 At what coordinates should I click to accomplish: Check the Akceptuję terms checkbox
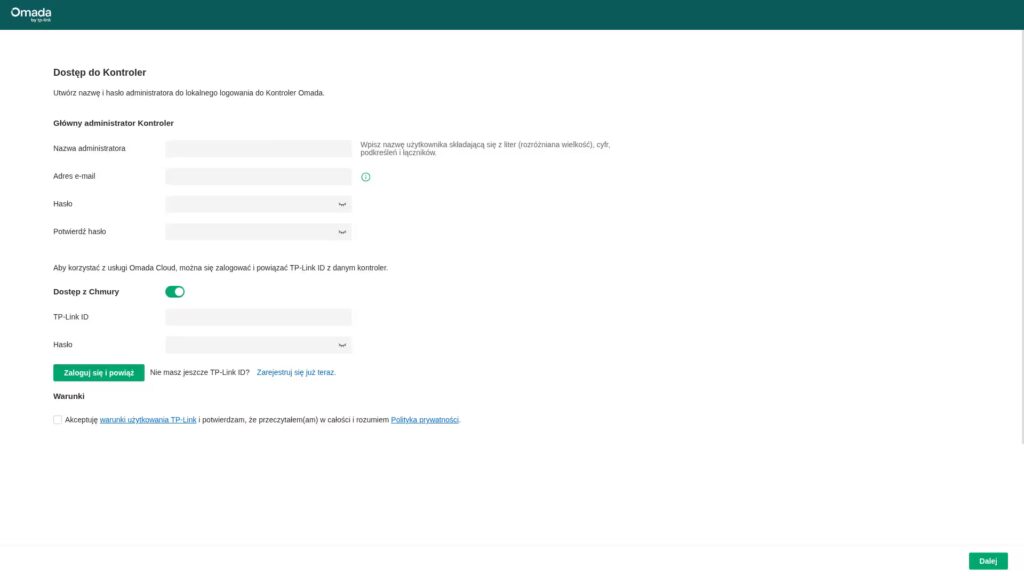[x=58, y=420]
